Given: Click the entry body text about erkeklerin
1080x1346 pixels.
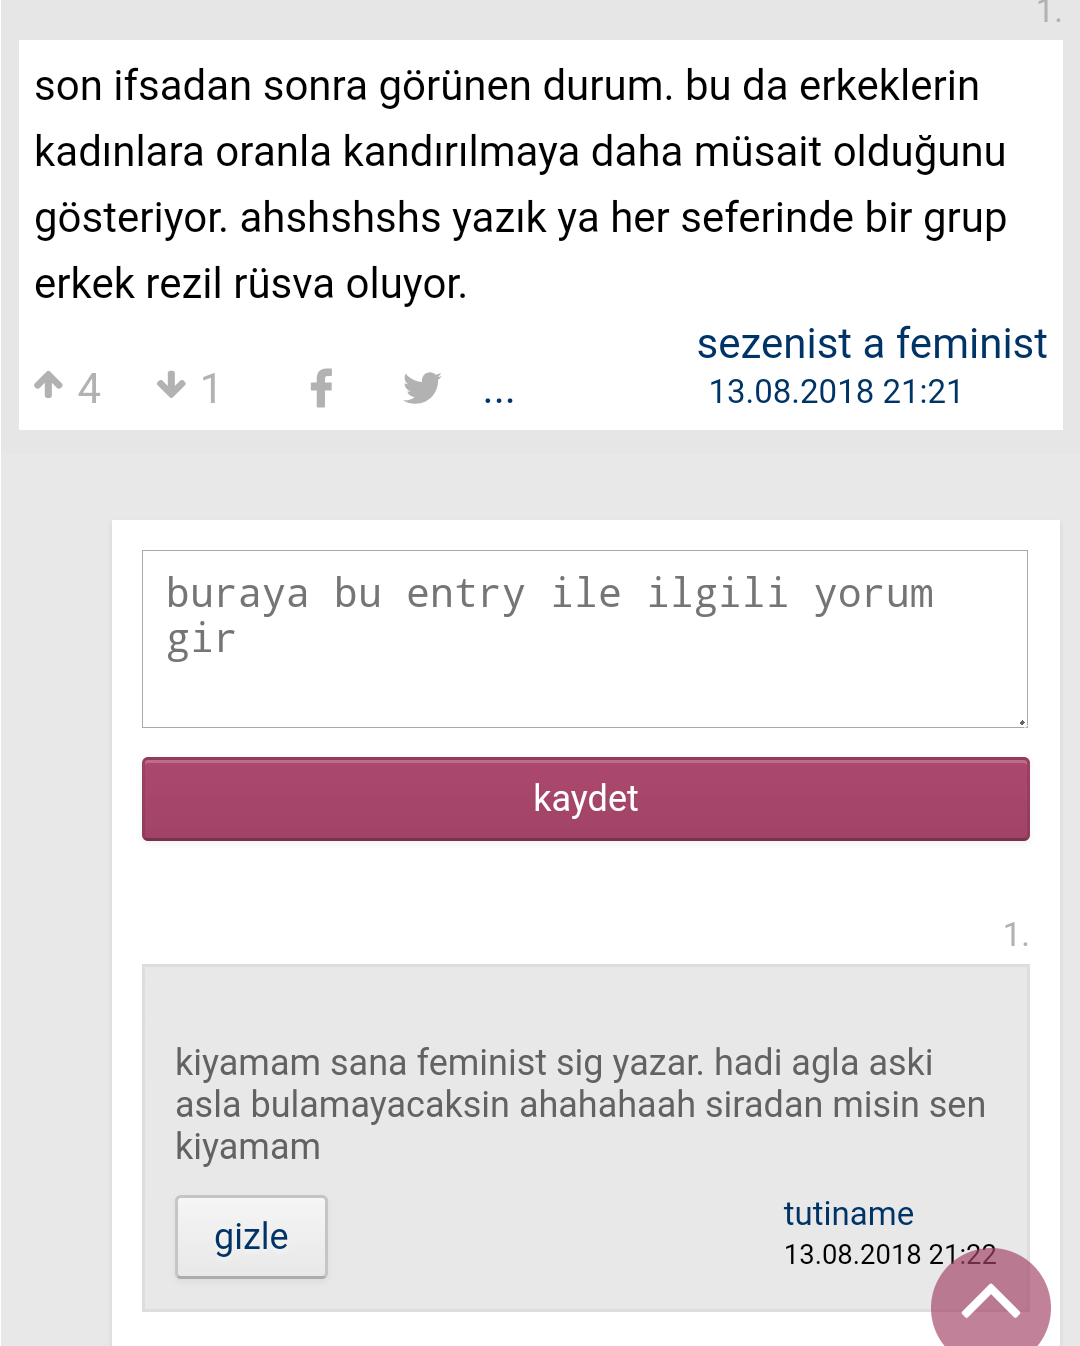Looking at the screenshot, I should pos(520,185).
